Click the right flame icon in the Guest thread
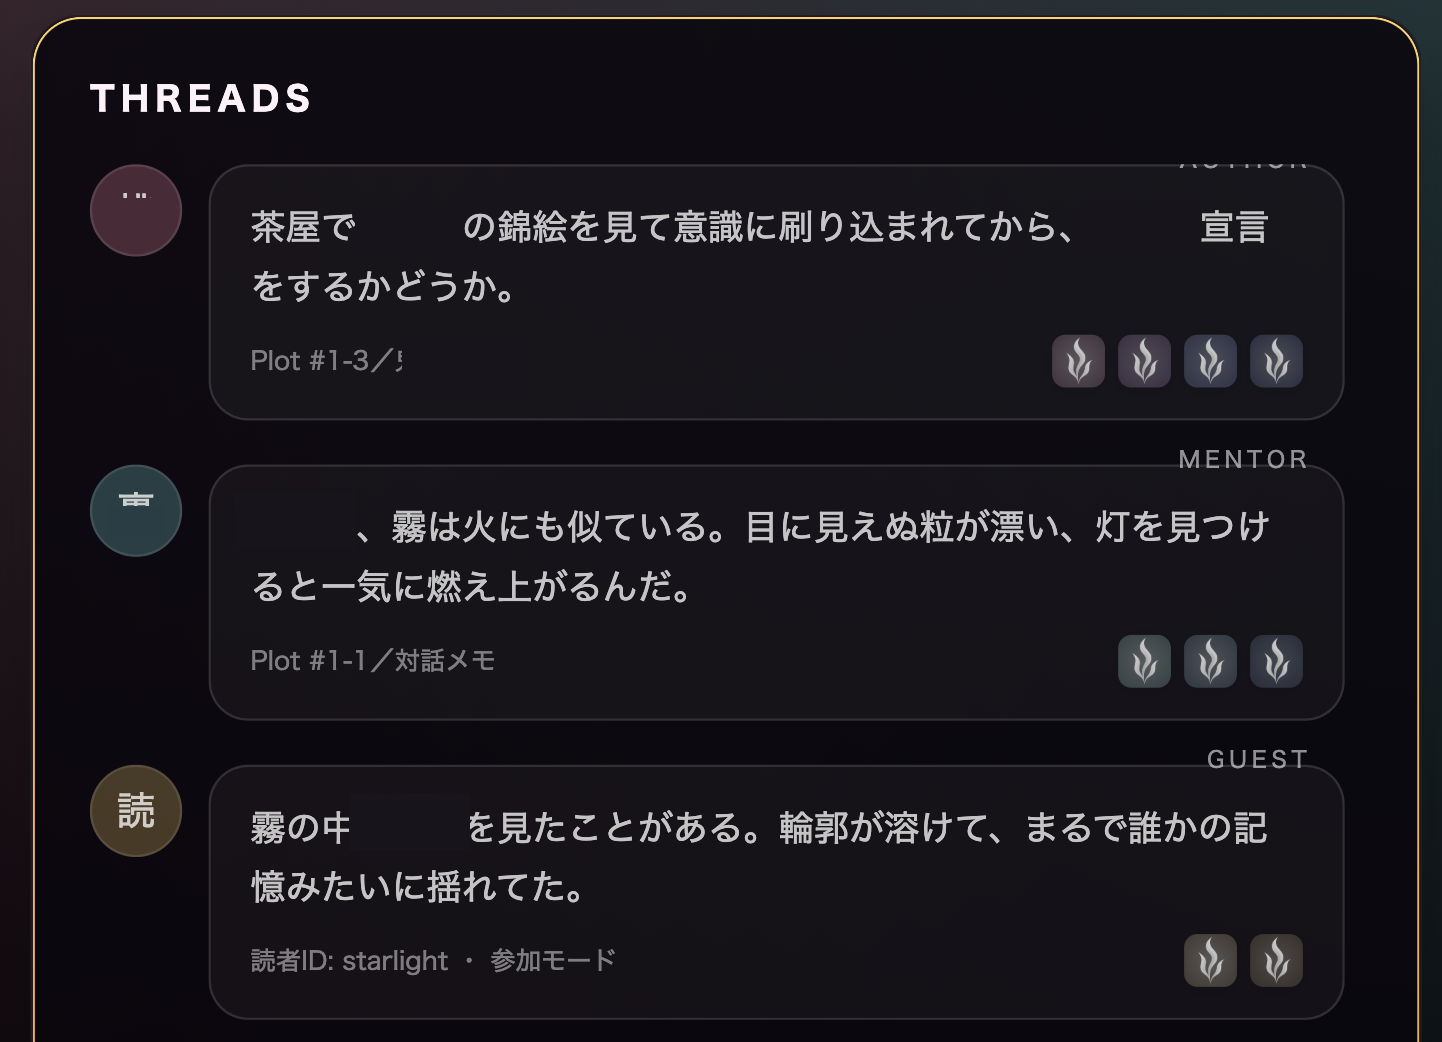The width and height of the screenshot is (1442, 1042). (x=1276, y=960)
